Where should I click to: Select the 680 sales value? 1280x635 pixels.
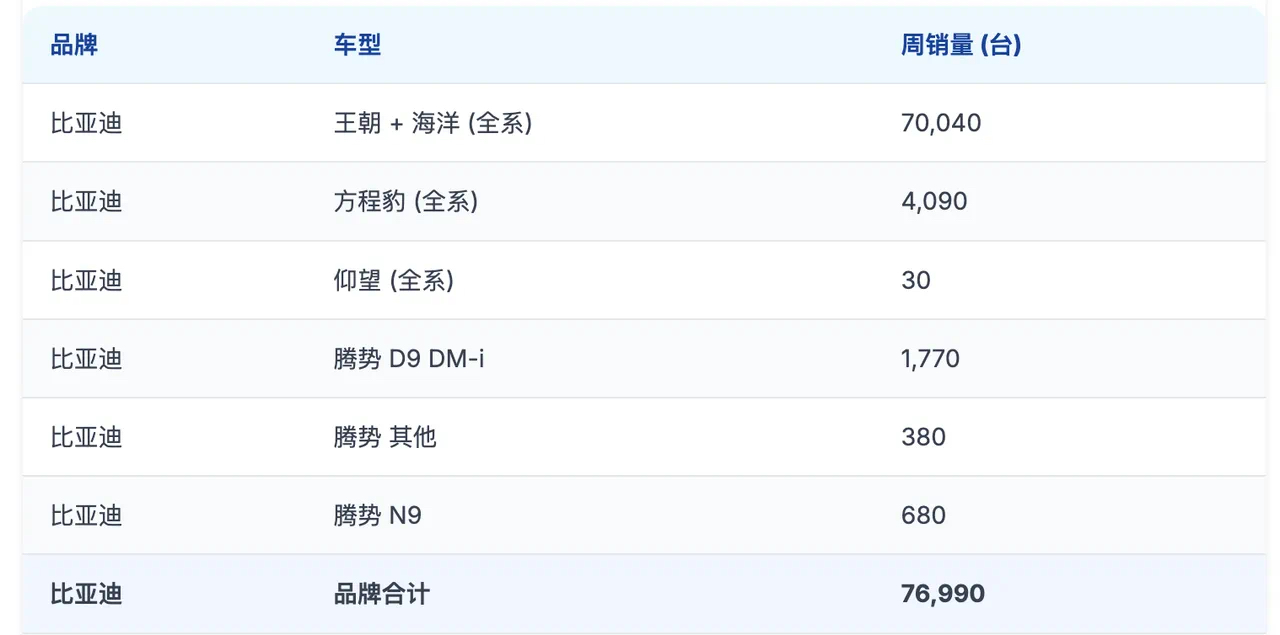pyautogui.click(x=923, y=515)
